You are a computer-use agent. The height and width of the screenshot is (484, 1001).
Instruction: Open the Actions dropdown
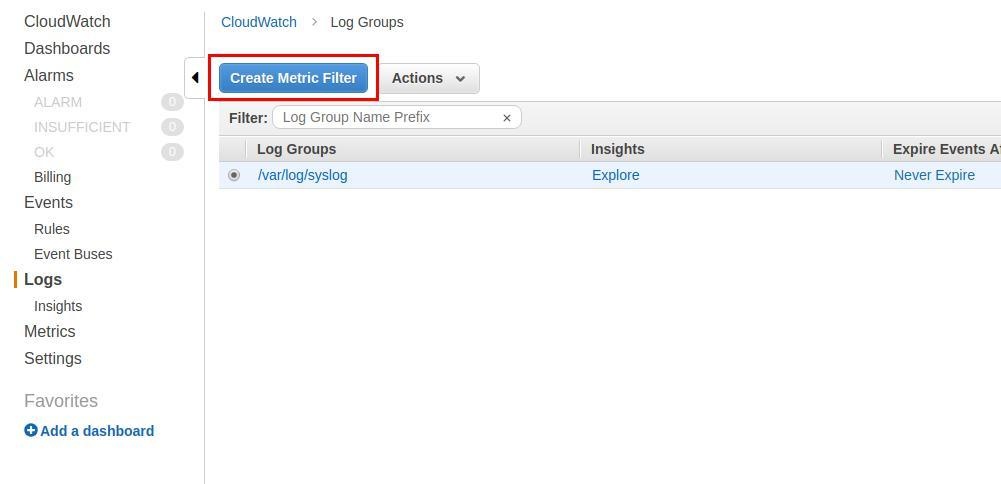(429, 78)
